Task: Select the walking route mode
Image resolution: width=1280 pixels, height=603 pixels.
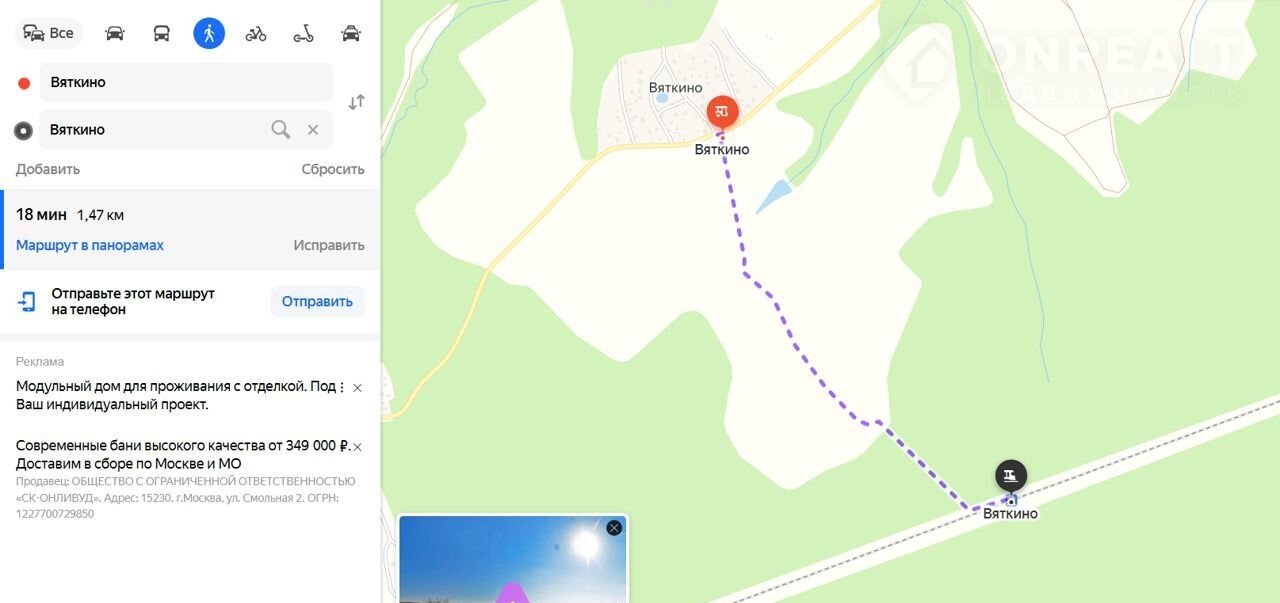Action: pyautogui.click(x=209, y=33)
